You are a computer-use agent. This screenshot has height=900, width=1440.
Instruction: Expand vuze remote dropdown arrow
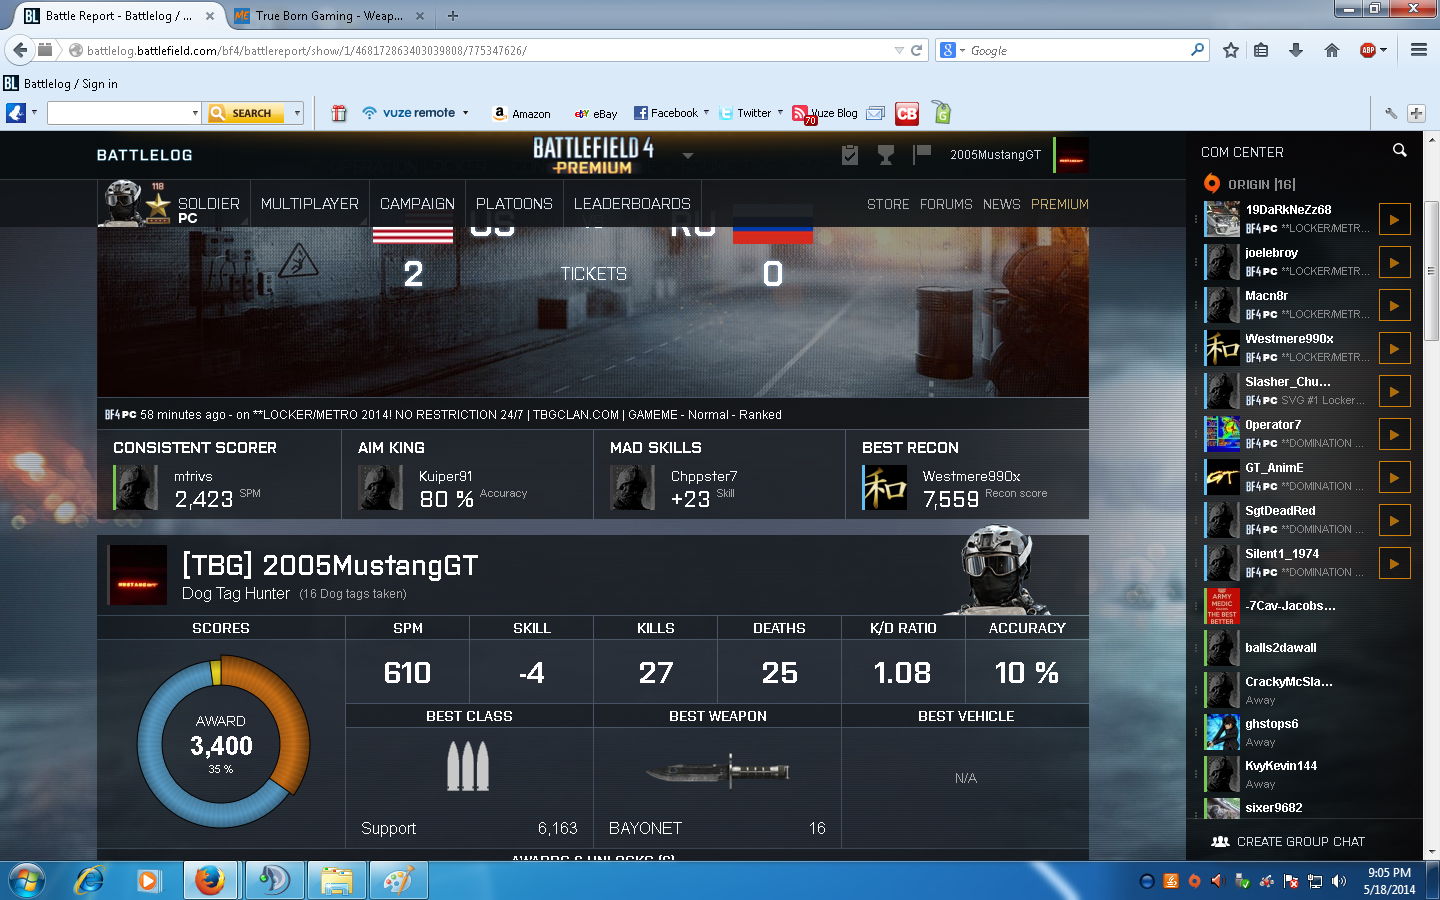(466, 113)
